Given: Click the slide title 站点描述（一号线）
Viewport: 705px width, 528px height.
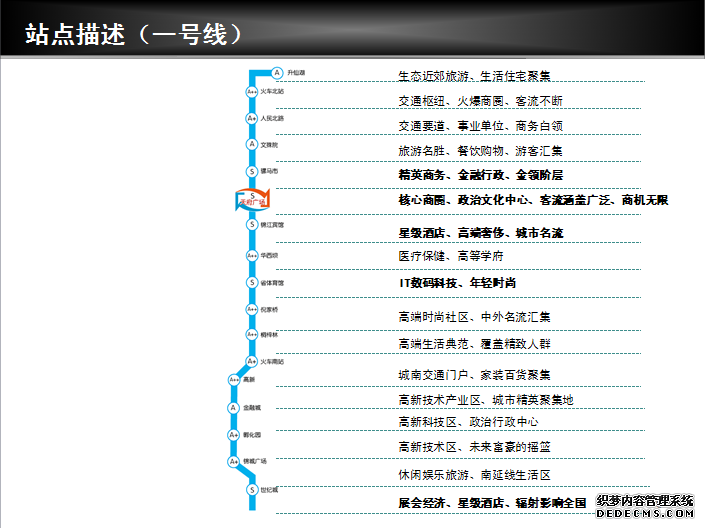Looking at the screenshot, I should (134, 34).
